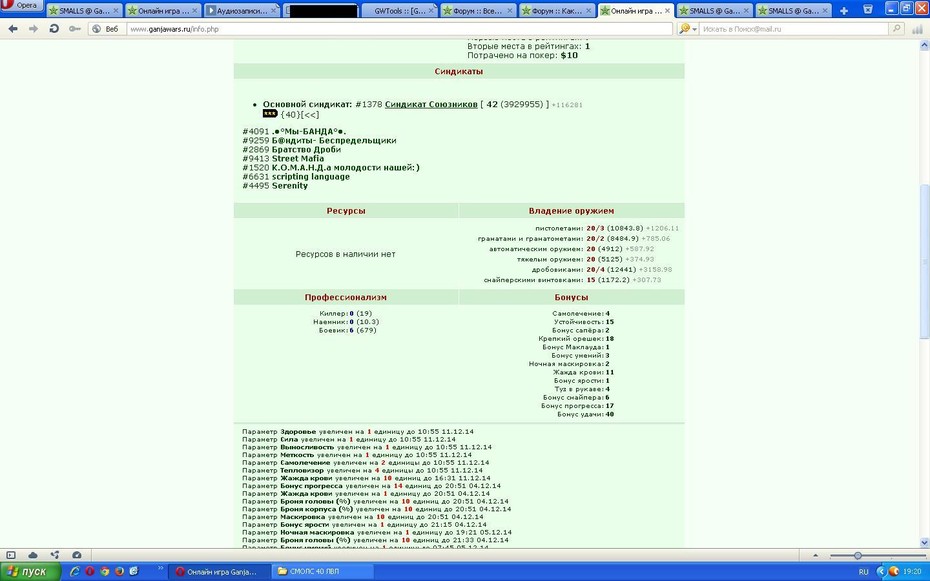Switch to the Форум :: Все... tab
The width and height of the screenshot is (930, 581).
(x=478, y=11)
